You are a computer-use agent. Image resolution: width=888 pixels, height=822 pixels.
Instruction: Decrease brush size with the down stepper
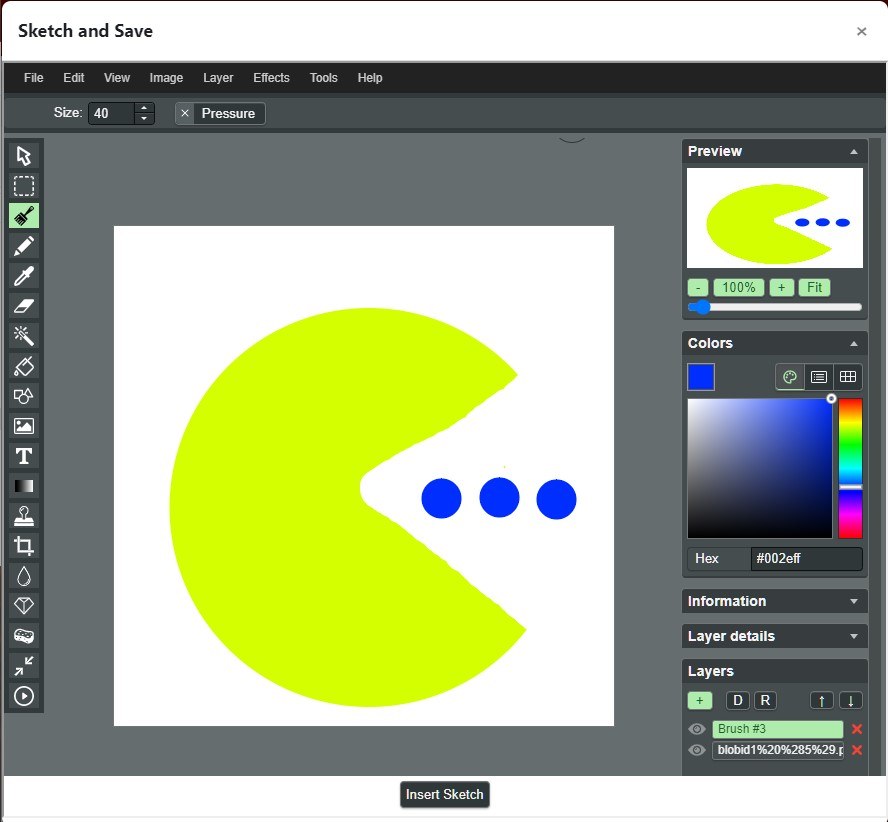coord(144,118)
